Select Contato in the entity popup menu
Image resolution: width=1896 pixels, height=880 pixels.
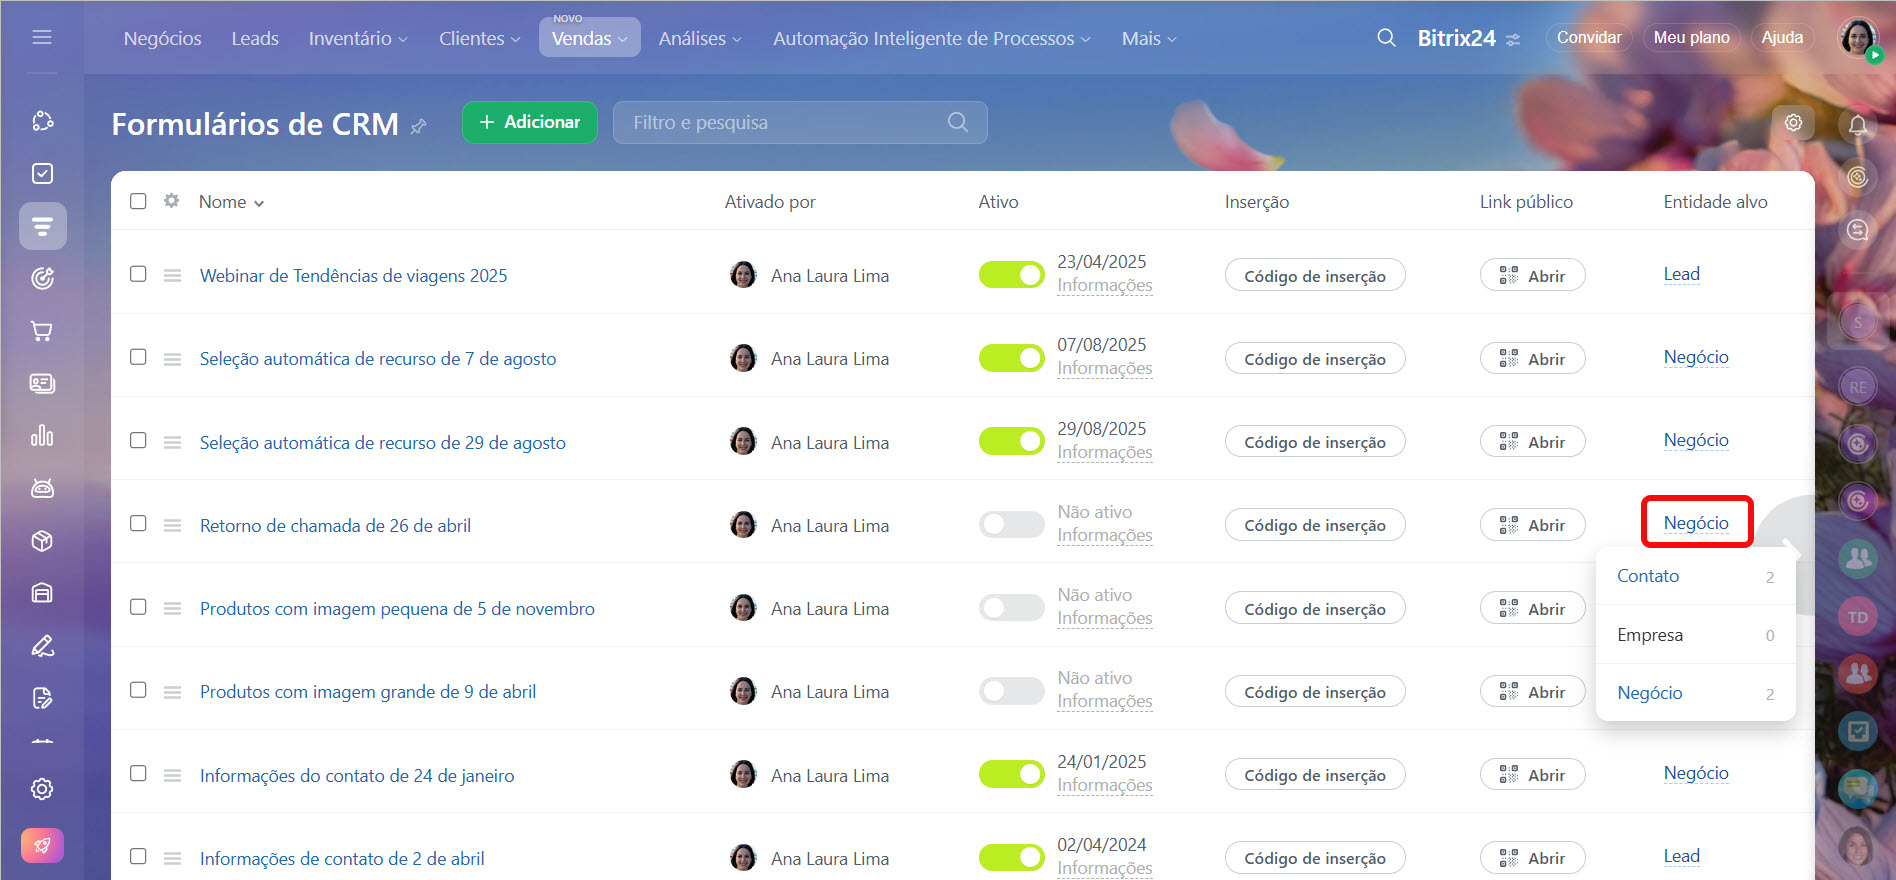(x=1648, y=576)
